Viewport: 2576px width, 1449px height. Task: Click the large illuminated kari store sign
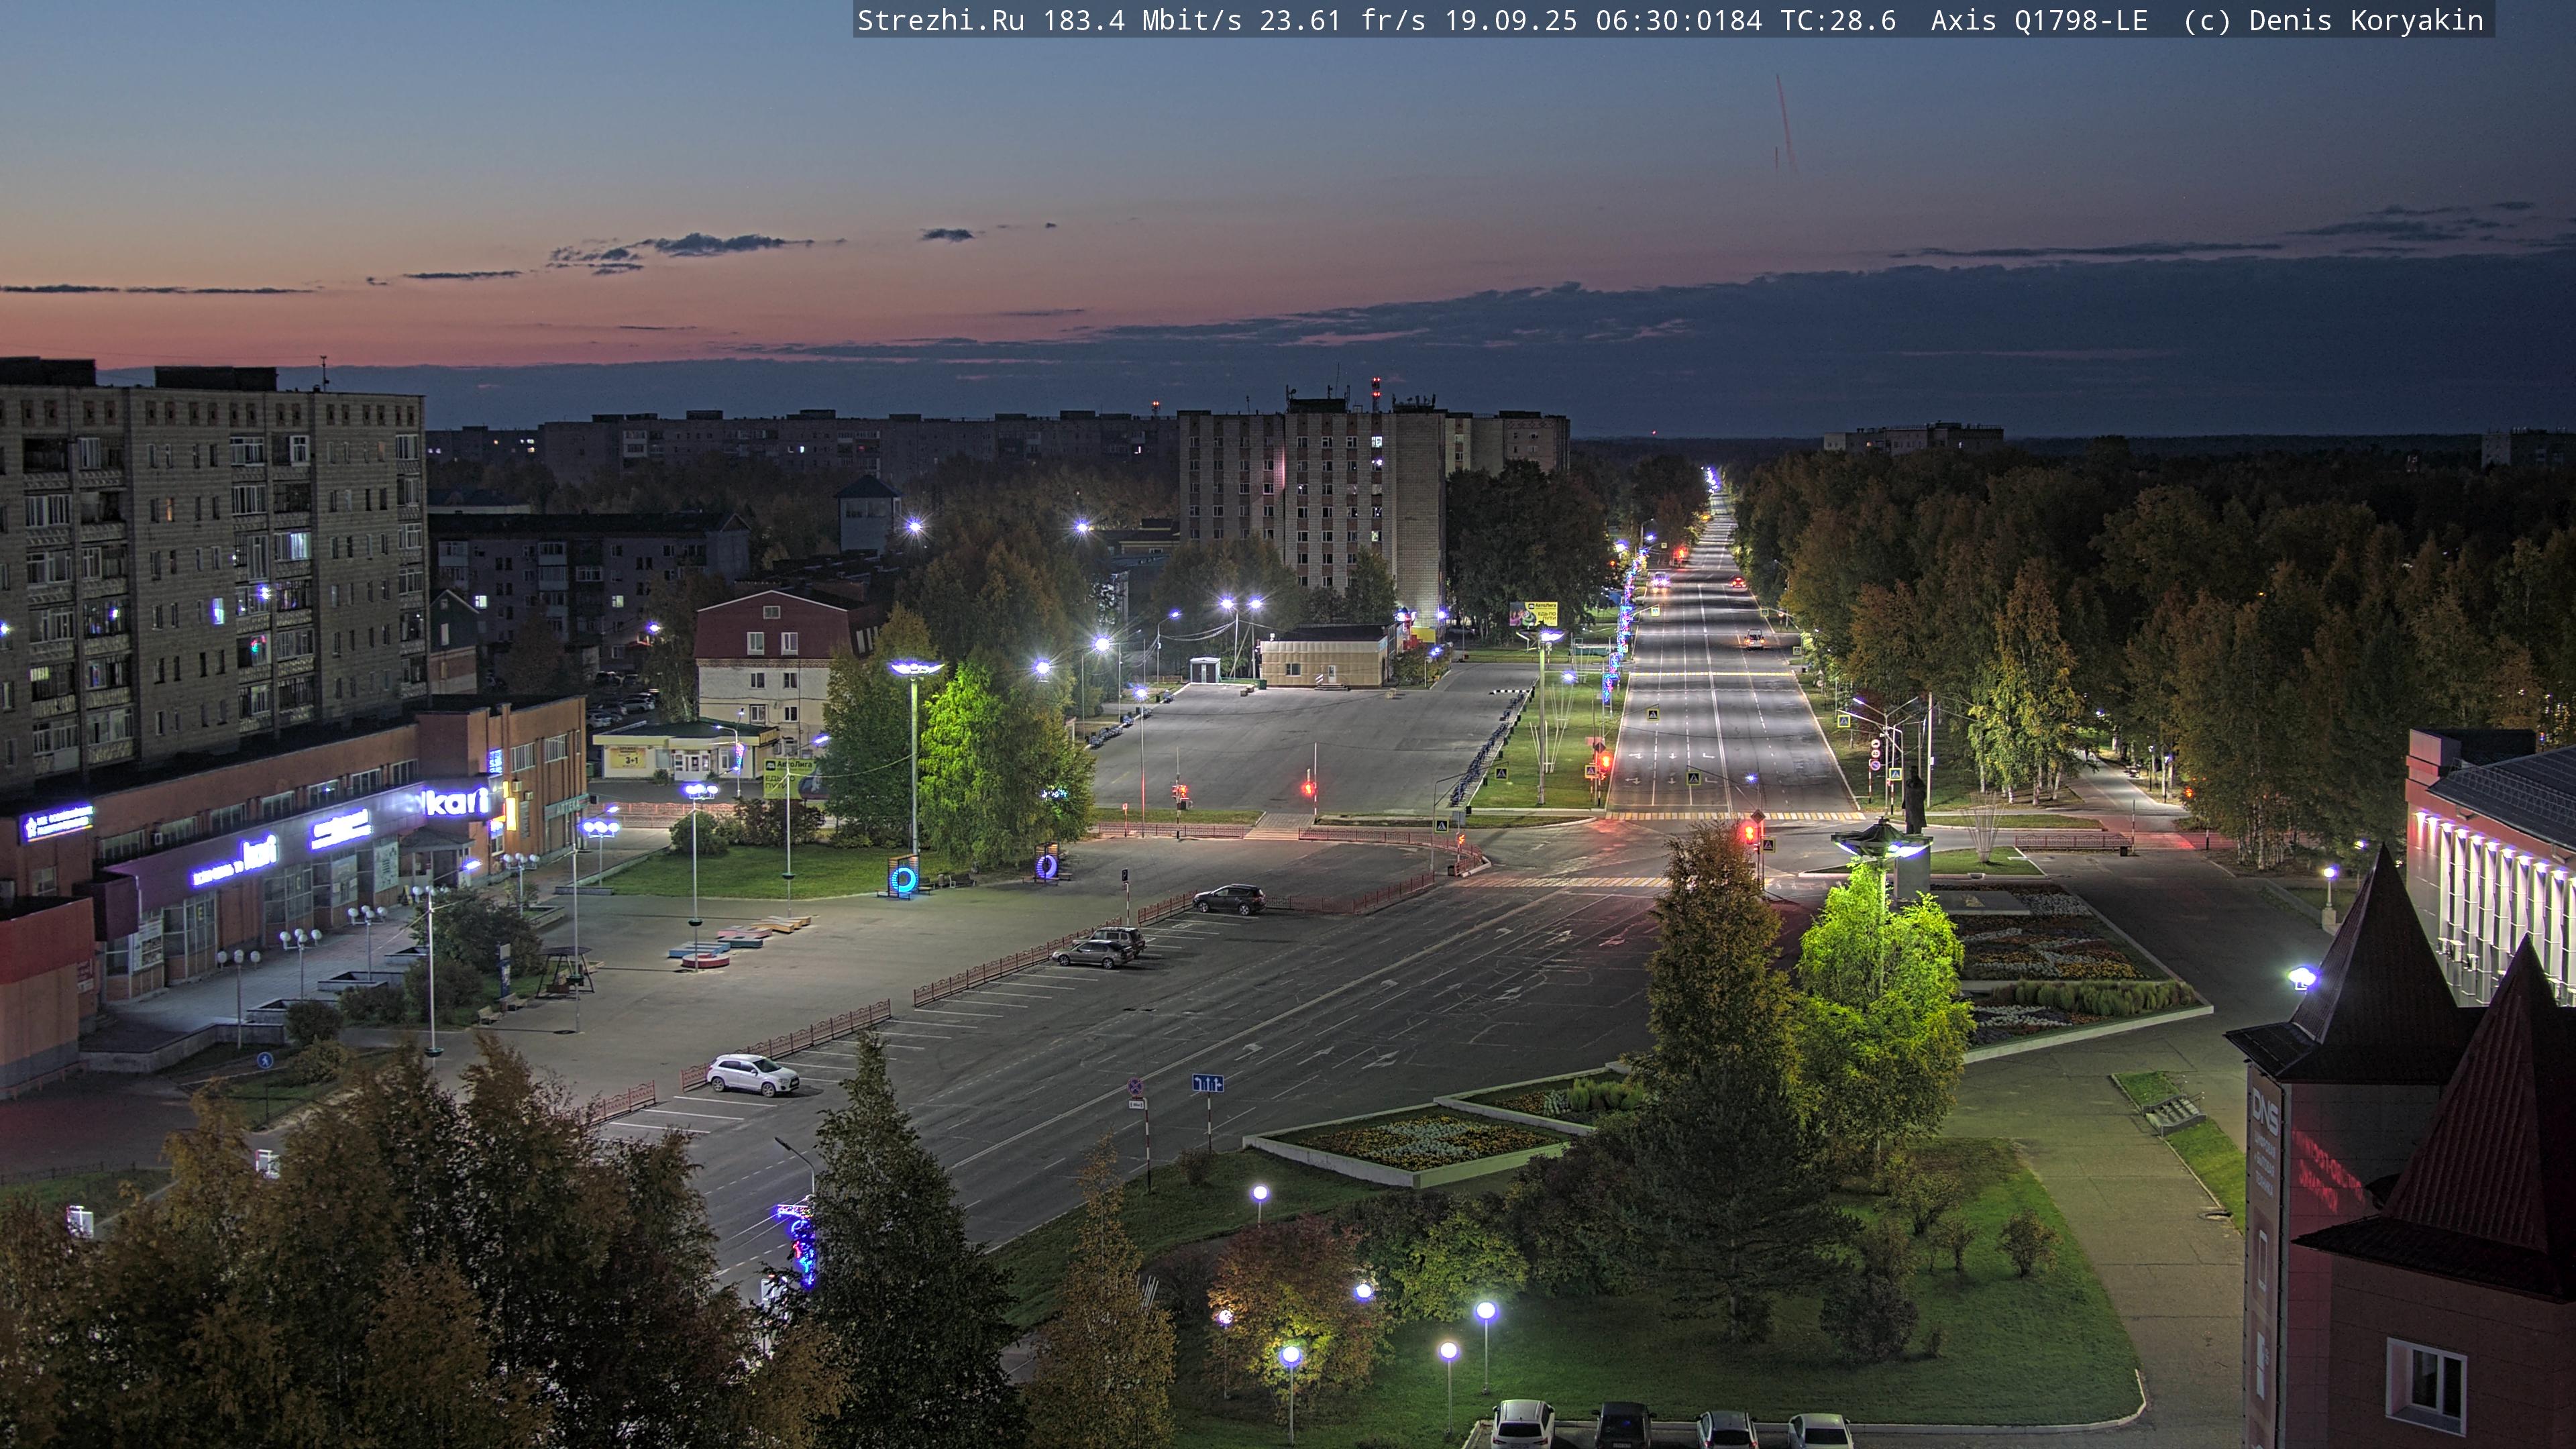(x=457, y=801)
